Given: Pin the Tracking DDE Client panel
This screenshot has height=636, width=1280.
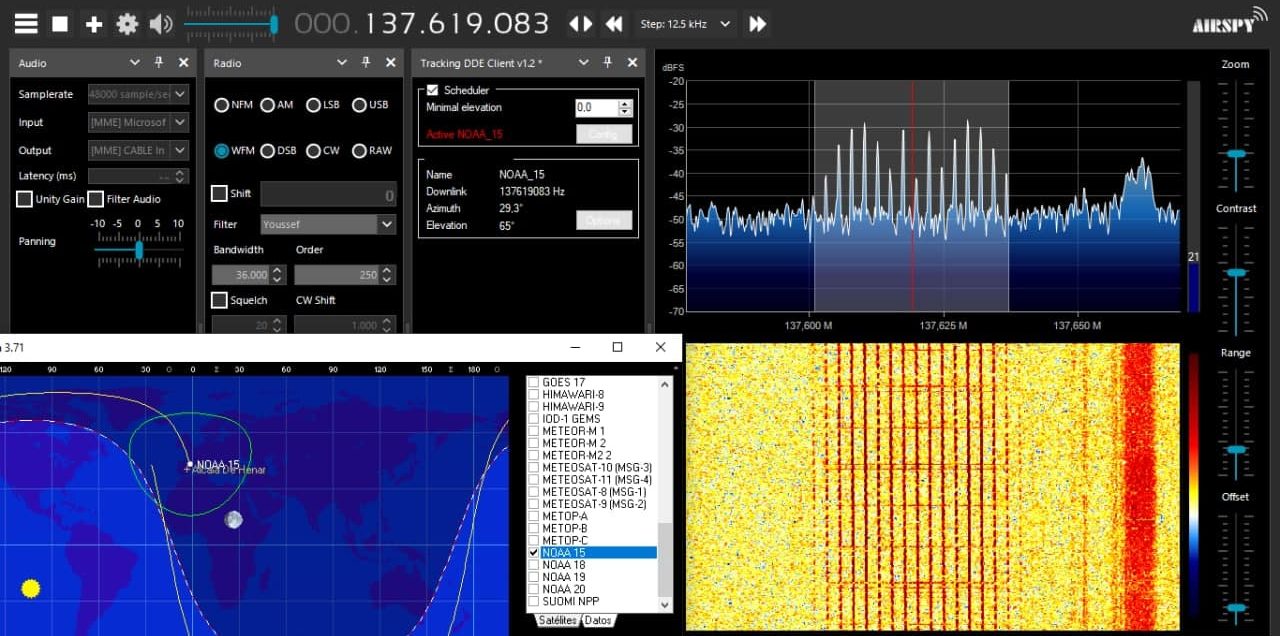Looking at the screenshot, I should point(608,62).
